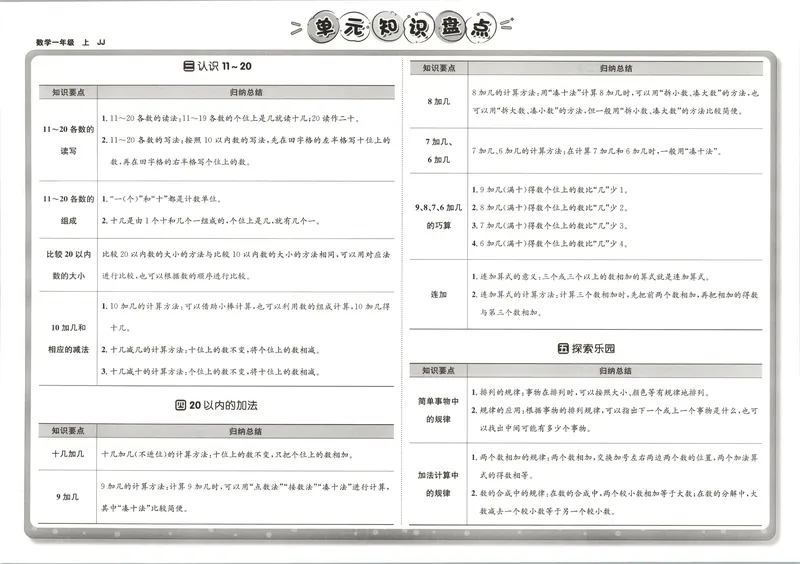This screenshot has height=564, width=800.
Task: Select the row label "加法计算中的规律"
Action: point(438,484)
